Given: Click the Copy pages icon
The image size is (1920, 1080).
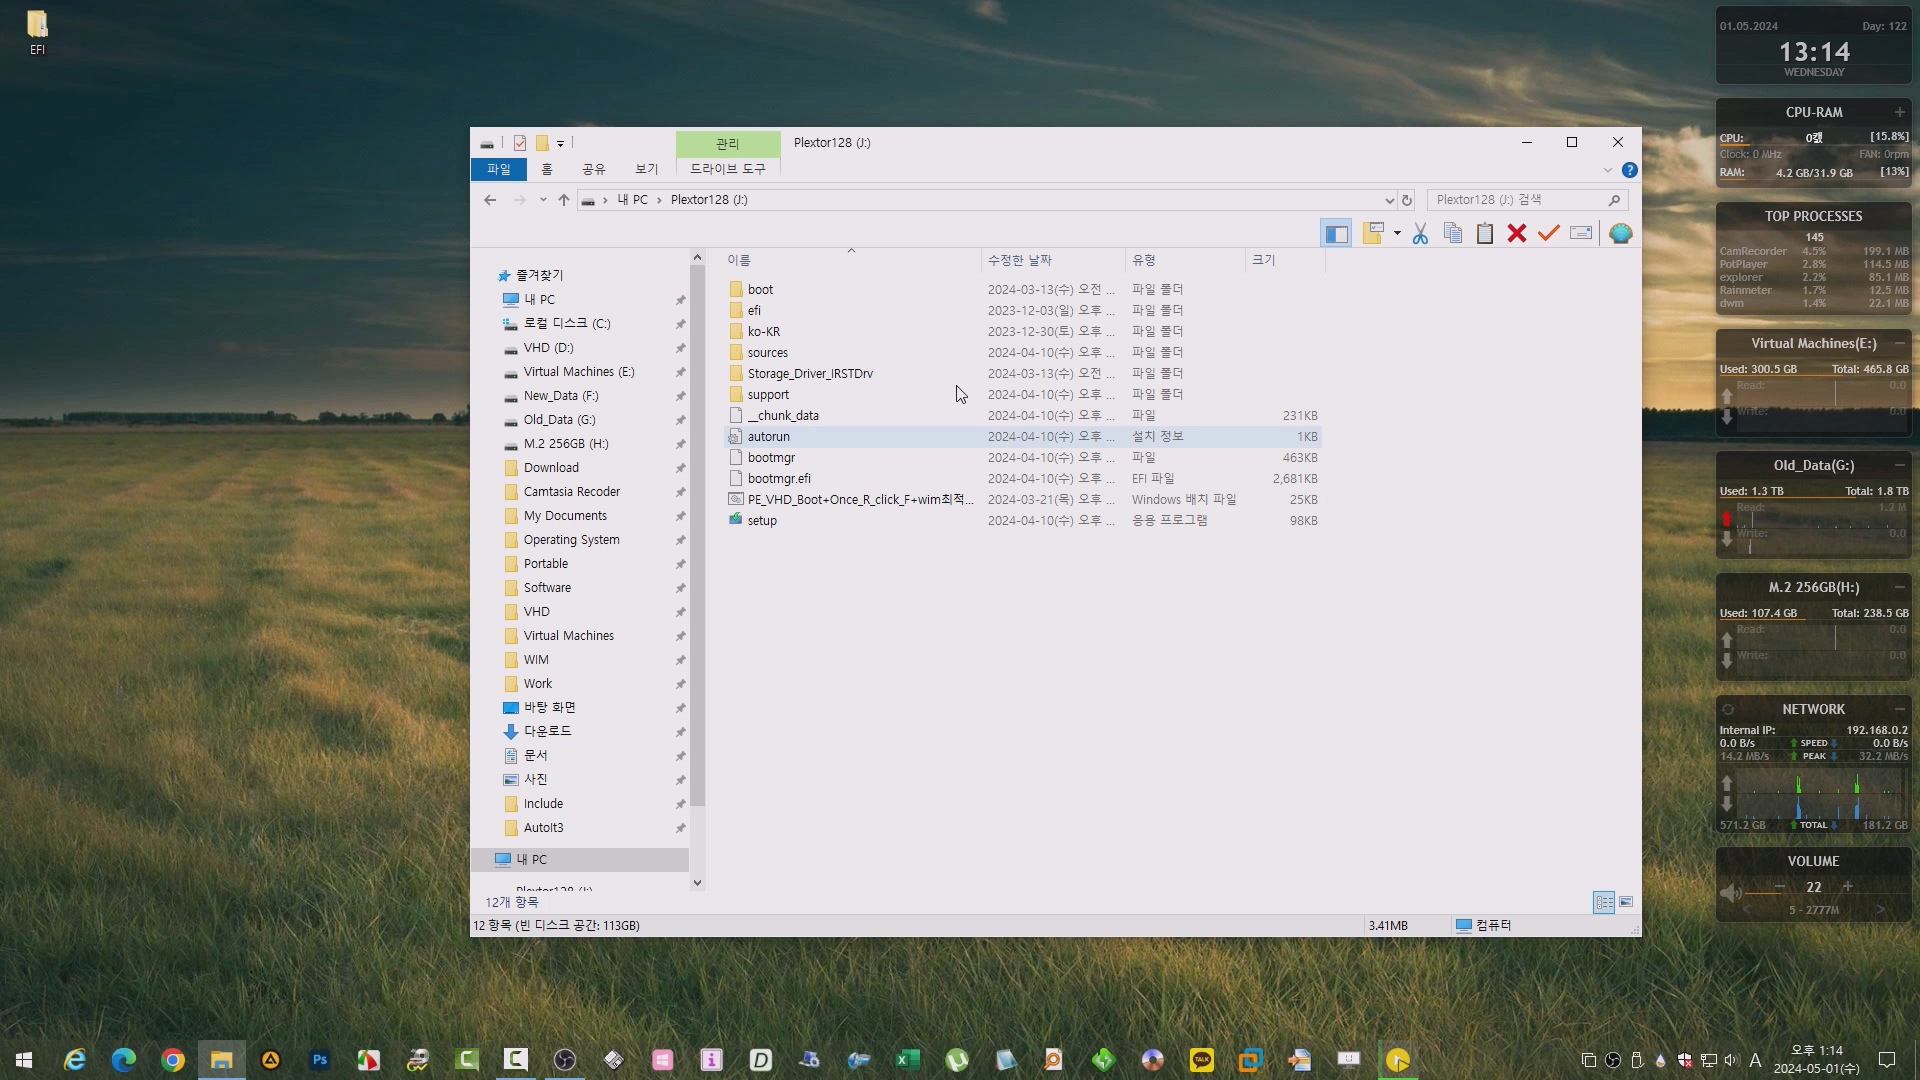Looking at the screenshot, I should point(1453,234).
